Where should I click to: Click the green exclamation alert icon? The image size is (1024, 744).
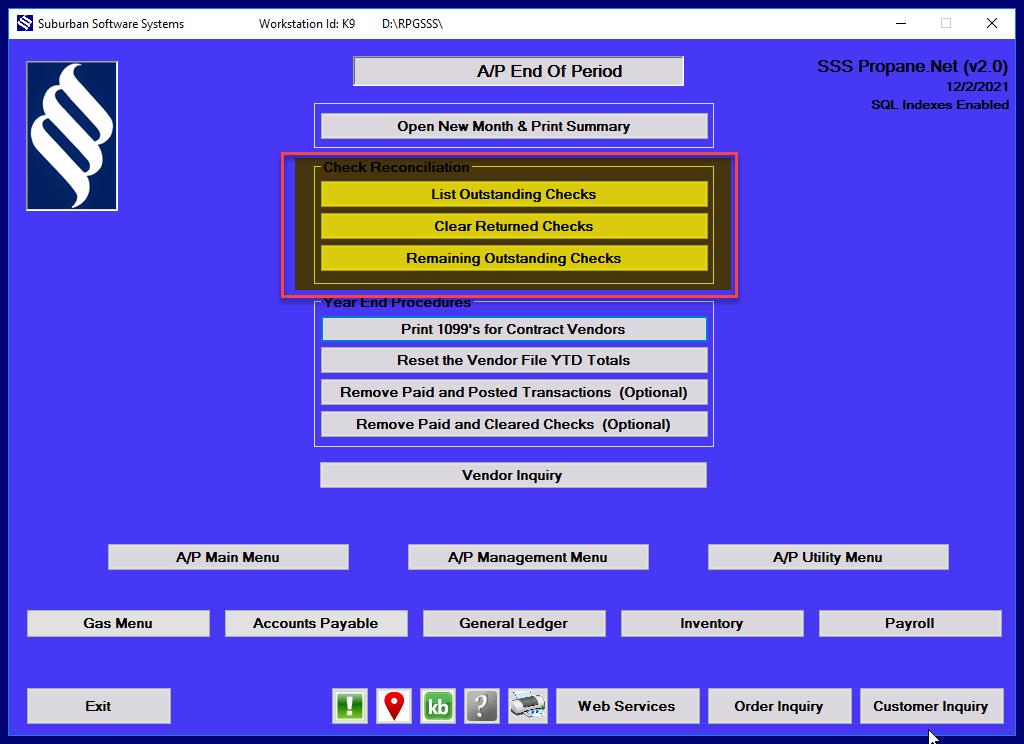pos(350,705)
